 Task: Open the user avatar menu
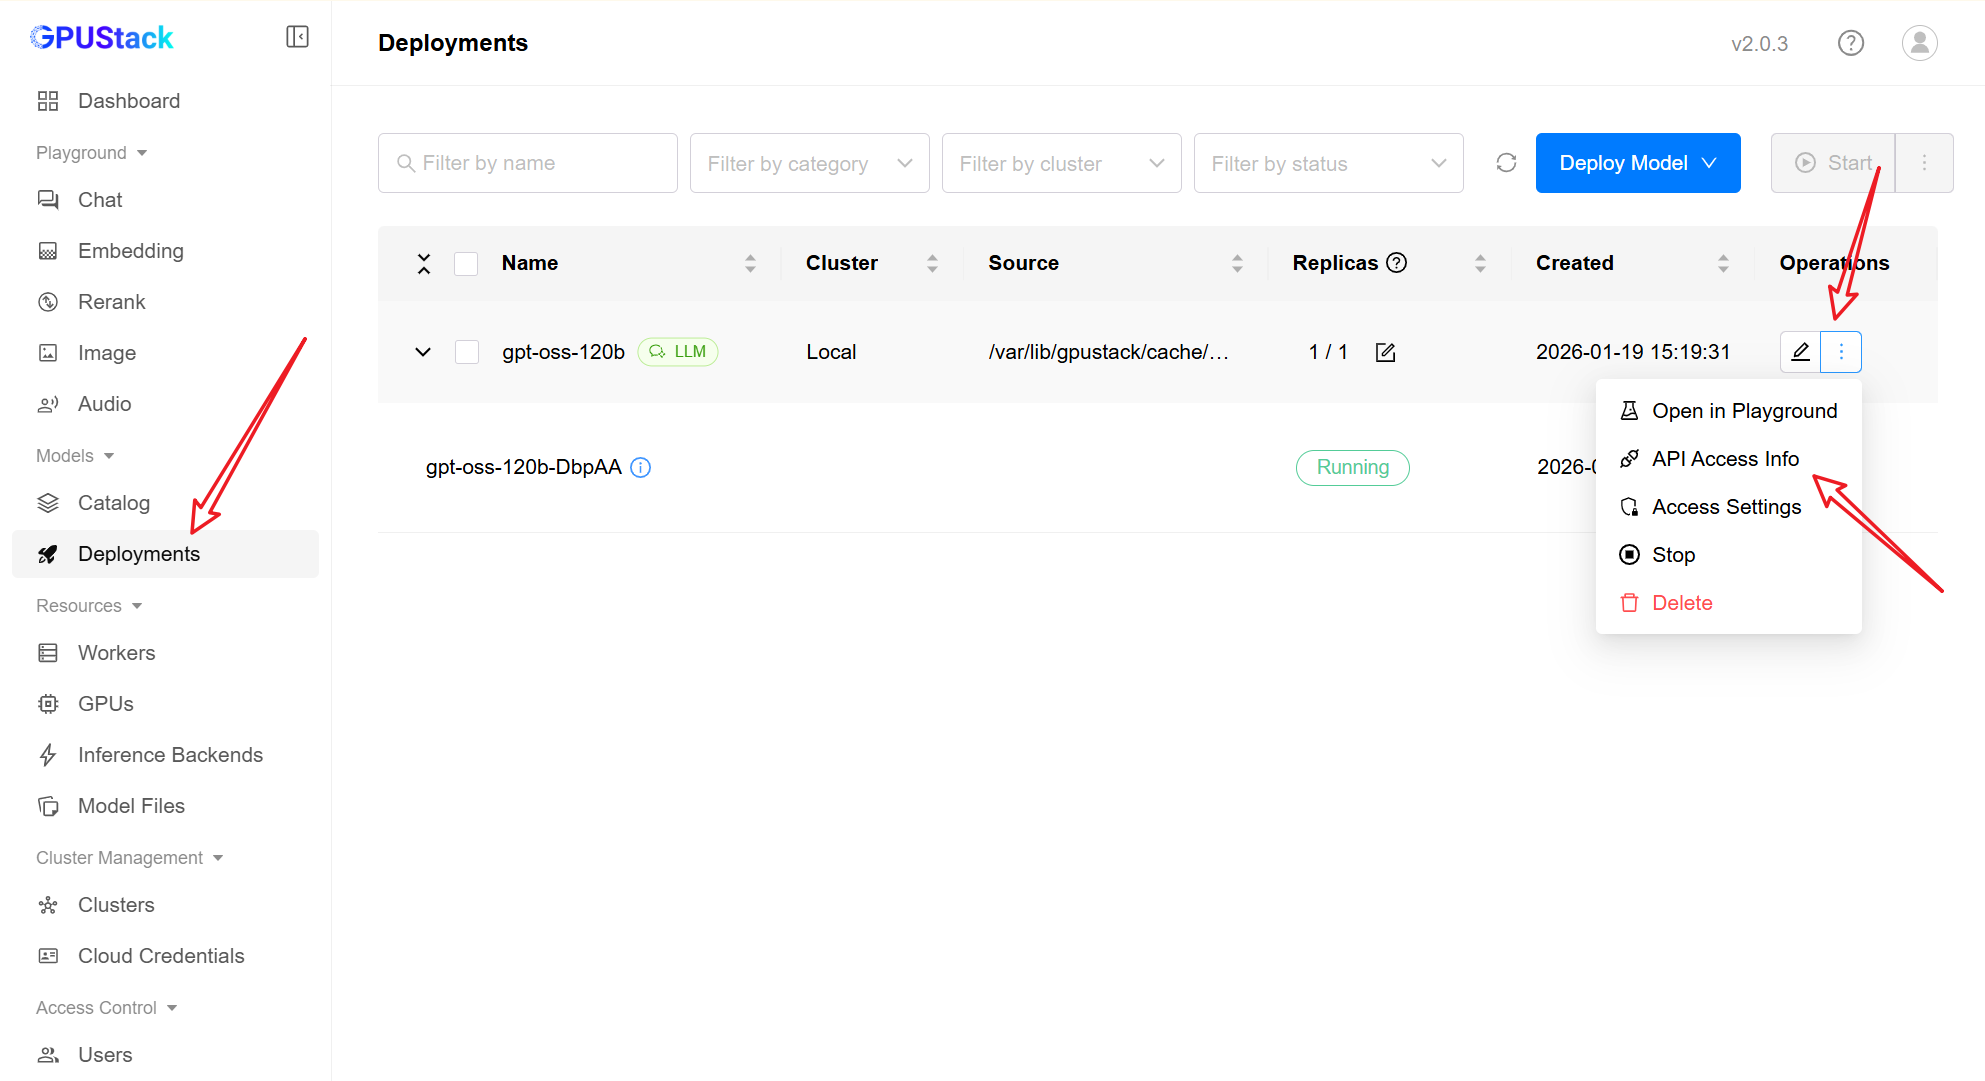click(x=1919, y=43)
